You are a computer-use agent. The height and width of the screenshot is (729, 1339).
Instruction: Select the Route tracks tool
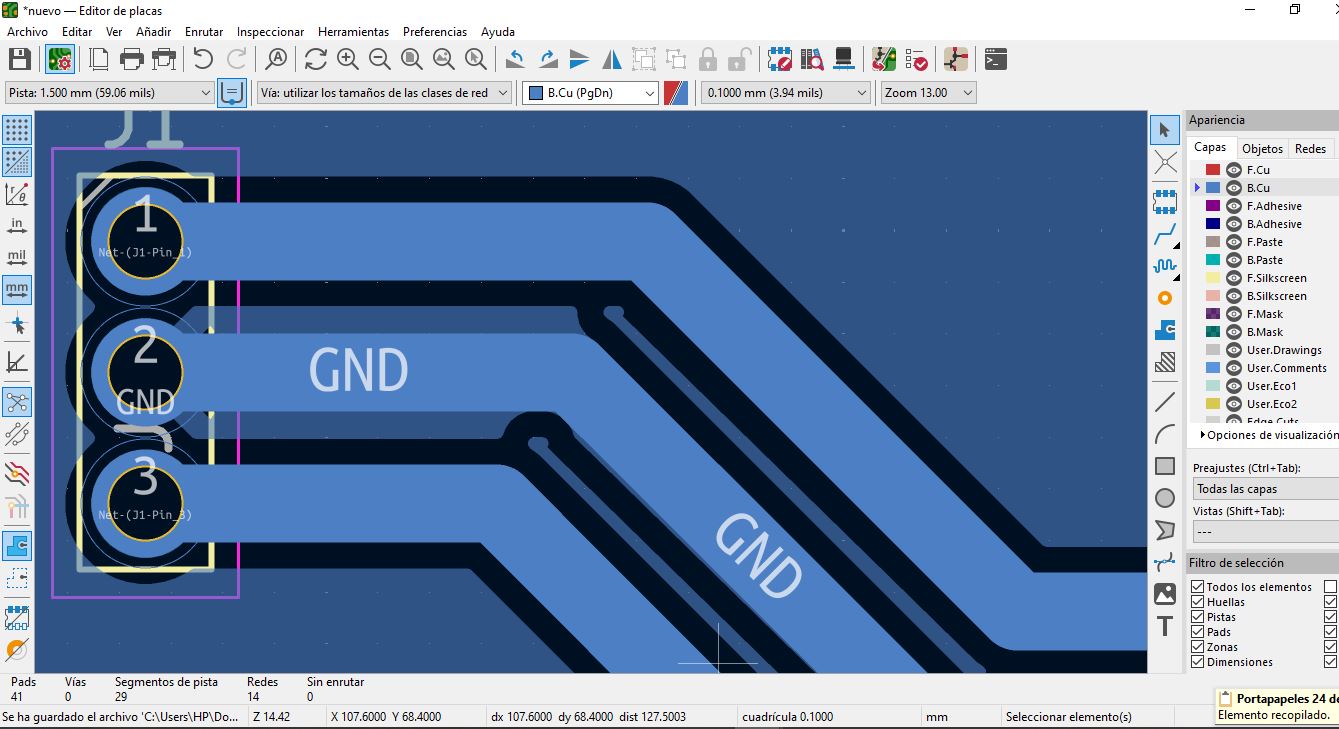point(1165,235)
